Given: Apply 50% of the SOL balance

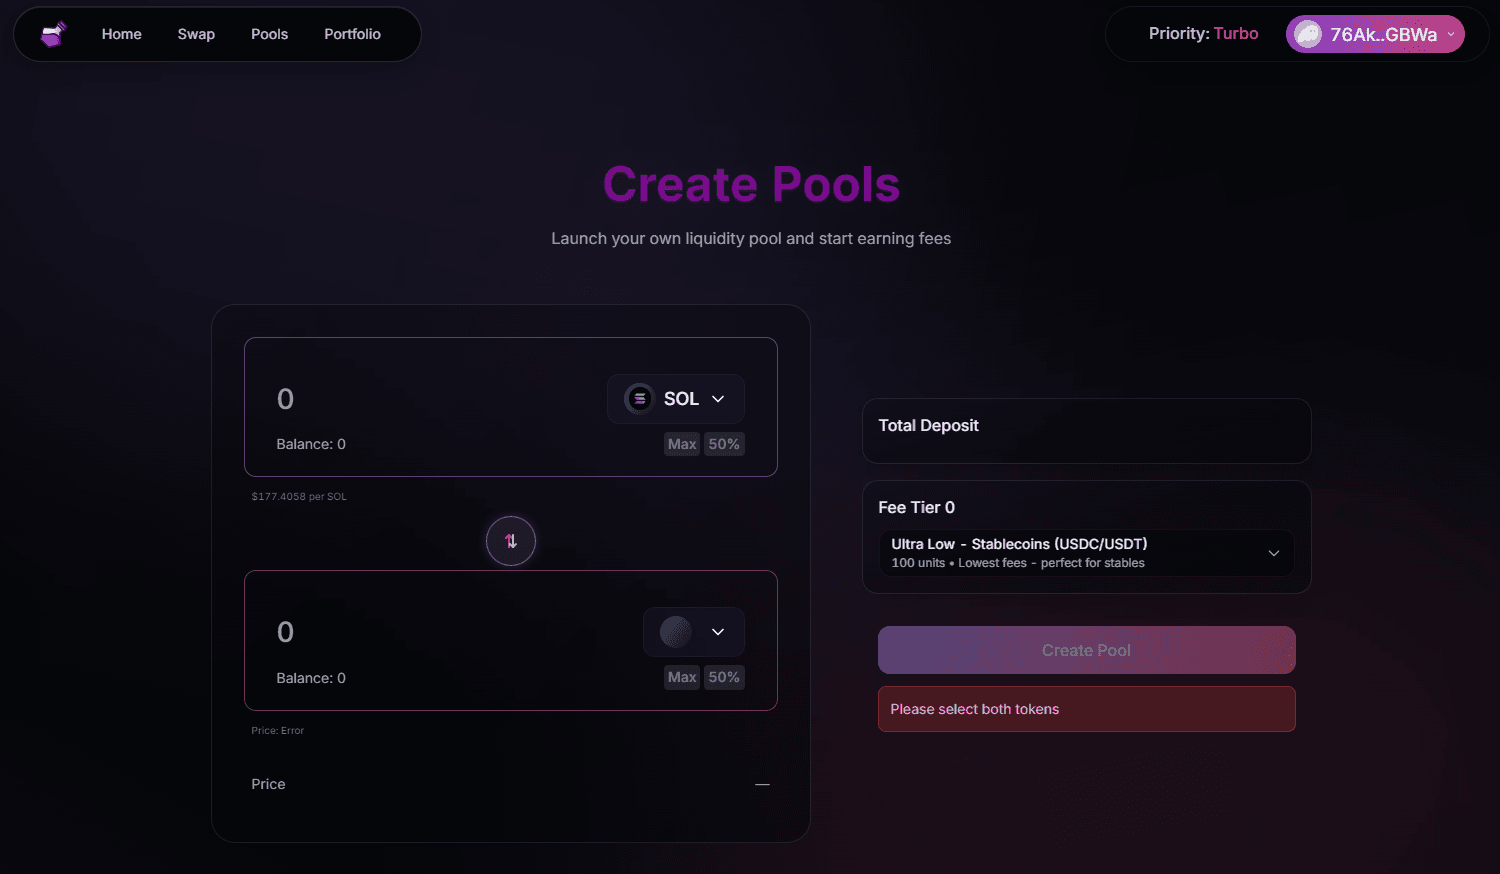Looking at the screenshot, I should pos(724,443).
